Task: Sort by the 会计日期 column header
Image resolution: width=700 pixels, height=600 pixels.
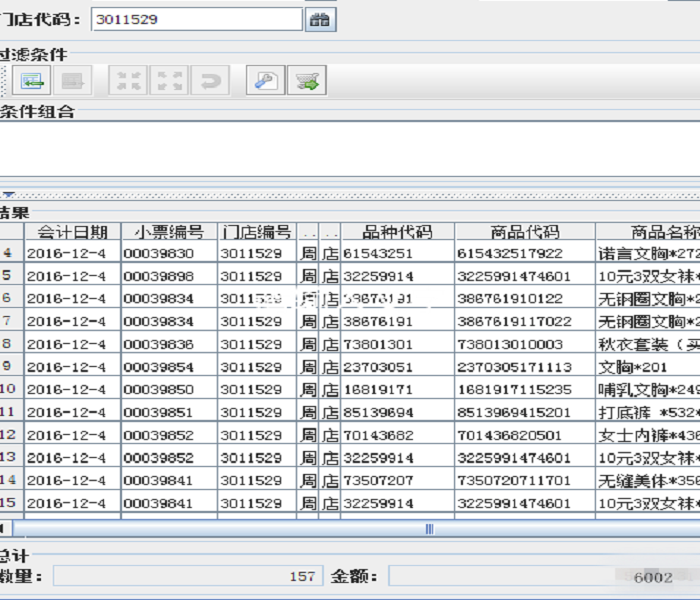Action: (x=72, y=232)
